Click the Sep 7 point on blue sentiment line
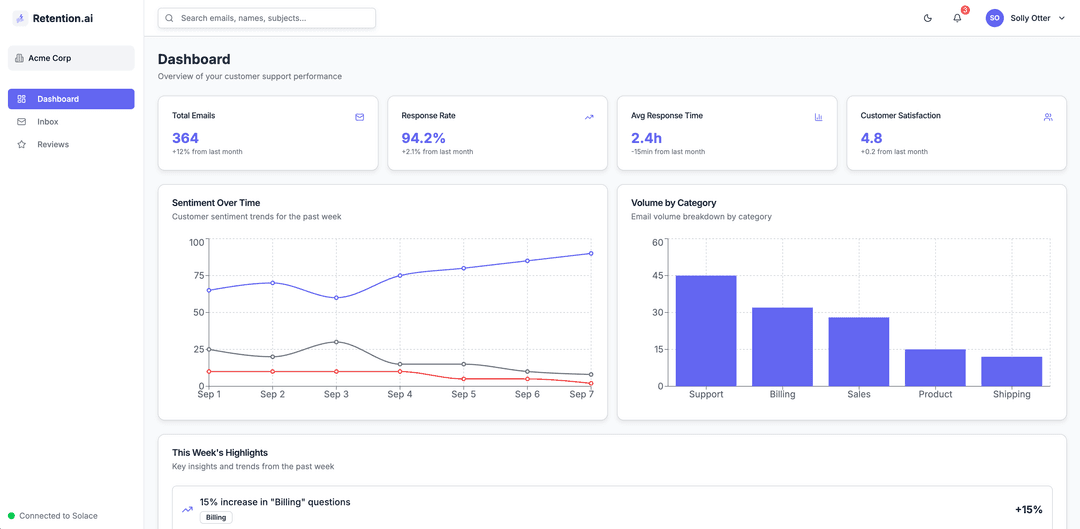 coord(591,253)
